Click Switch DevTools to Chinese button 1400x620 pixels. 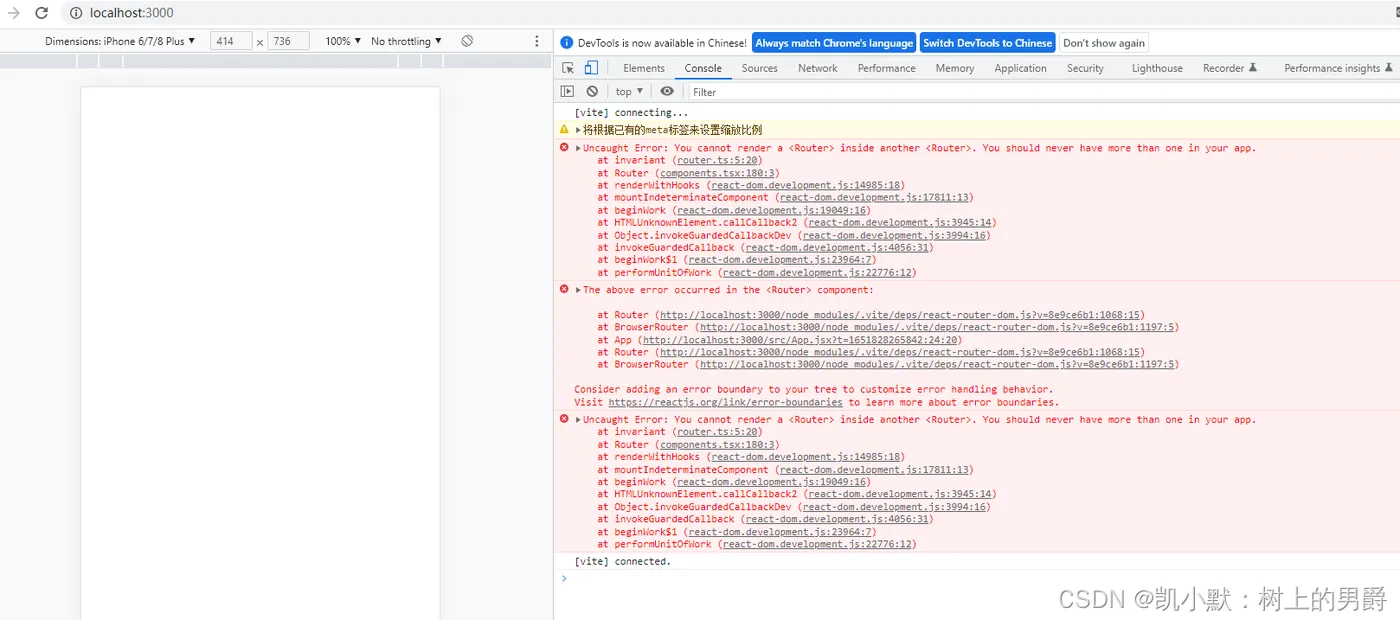click(x=987, y=43)
